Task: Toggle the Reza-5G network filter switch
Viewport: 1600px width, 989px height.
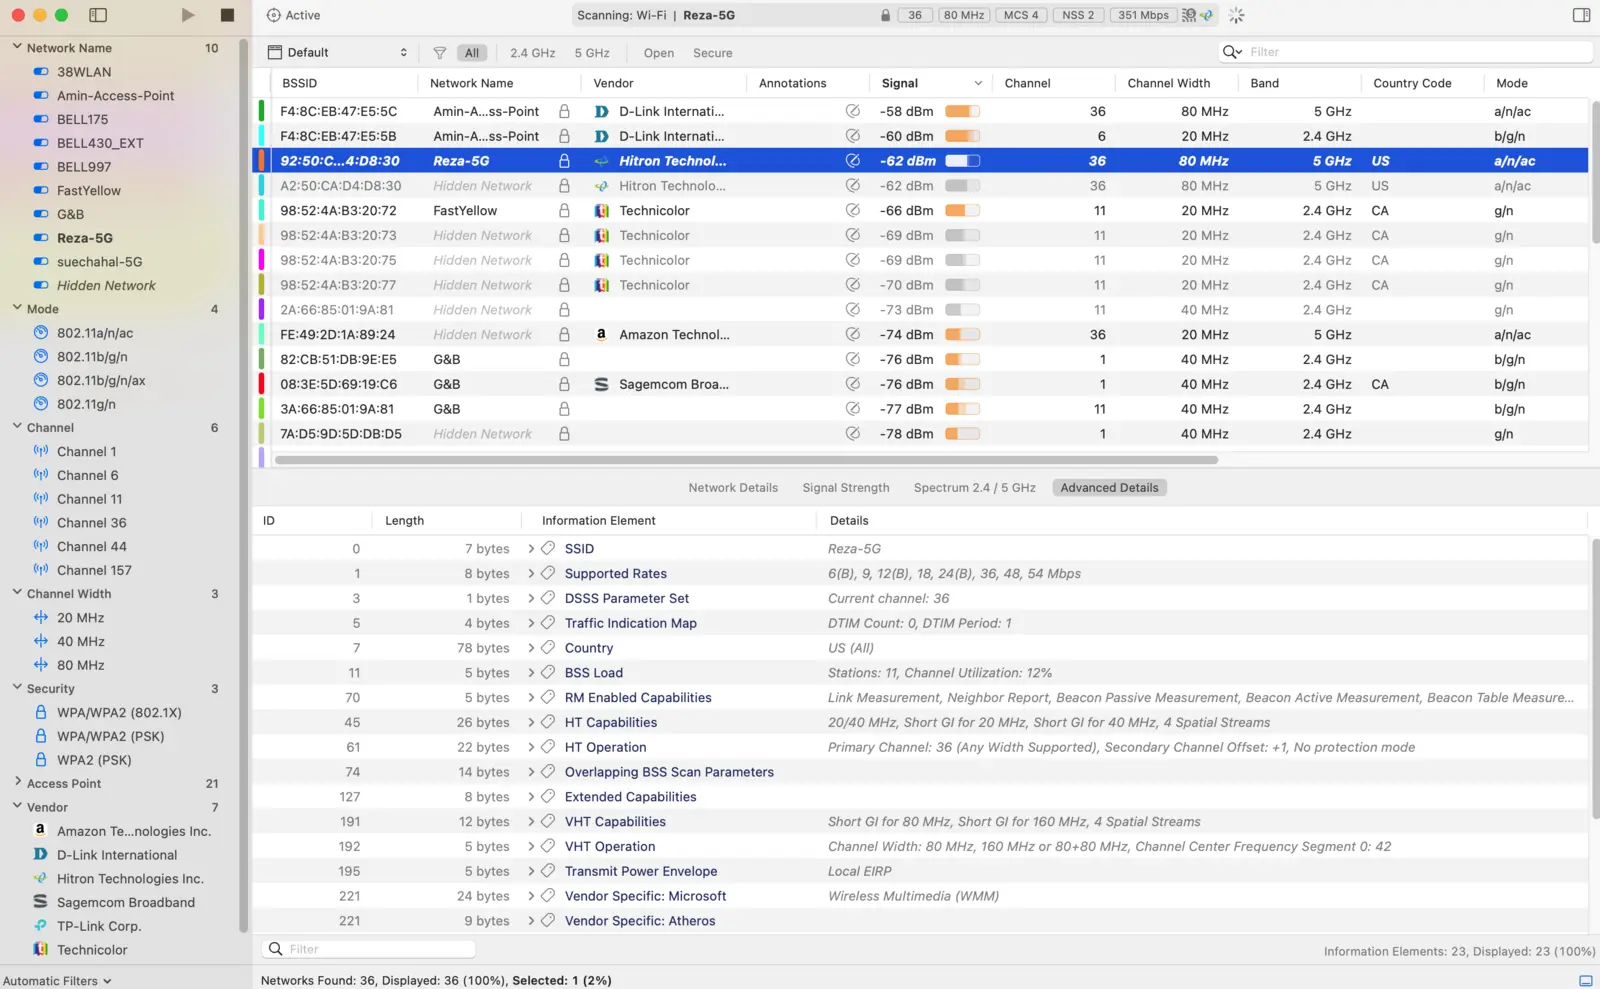Action: point(41,238)
